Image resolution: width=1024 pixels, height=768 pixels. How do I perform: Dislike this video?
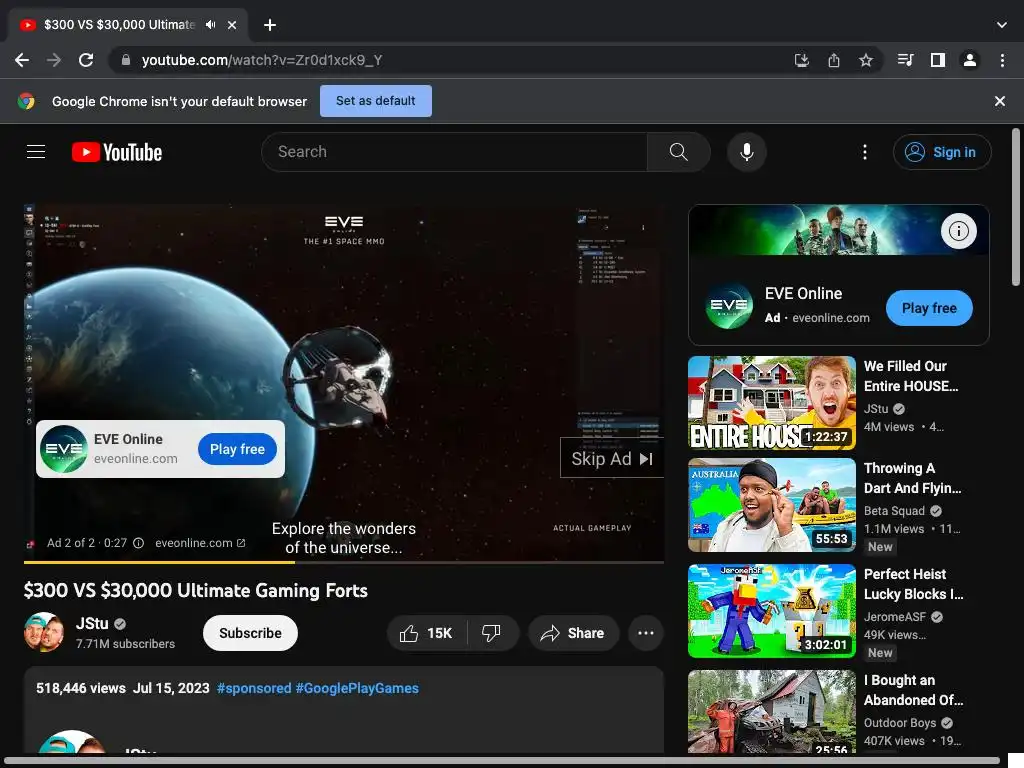coord(492,633)
